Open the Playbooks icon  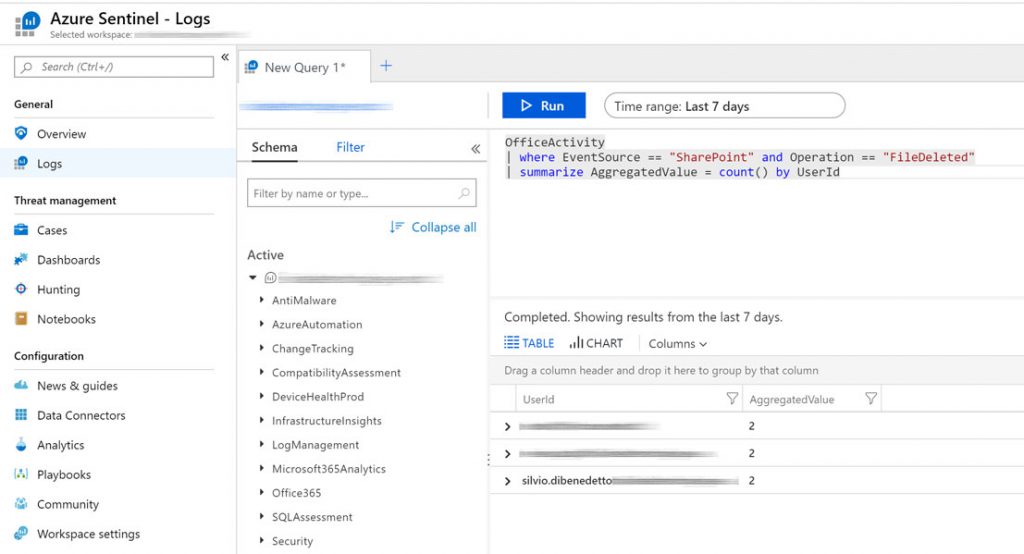click(x=21, y=474)
